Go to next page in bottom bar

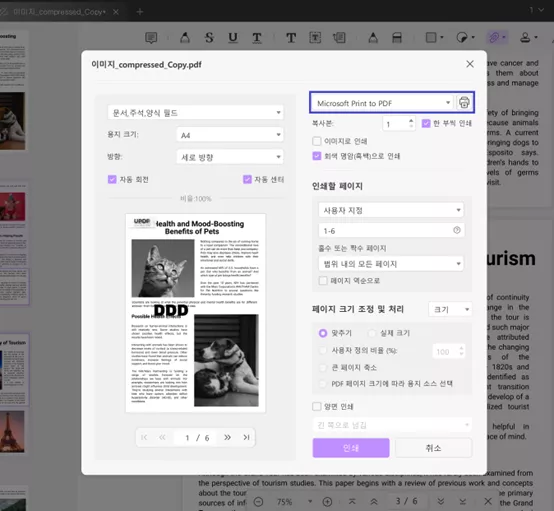pos(441,501)
